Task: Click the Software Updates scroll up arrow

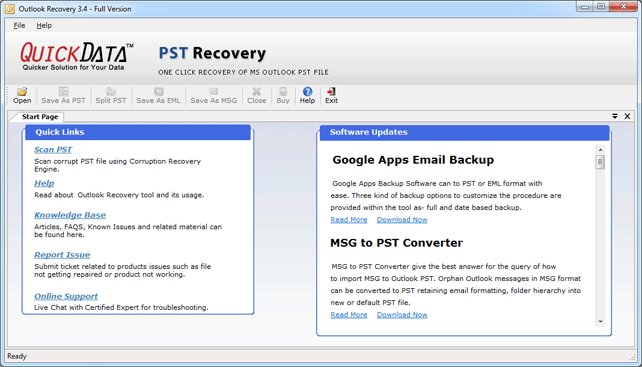Action: (x=600, y=150)
